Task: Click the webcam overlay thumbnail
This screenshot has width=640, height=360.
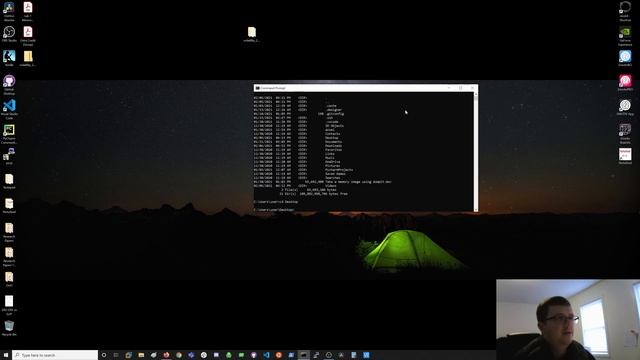Action: [x=568, y=320]
